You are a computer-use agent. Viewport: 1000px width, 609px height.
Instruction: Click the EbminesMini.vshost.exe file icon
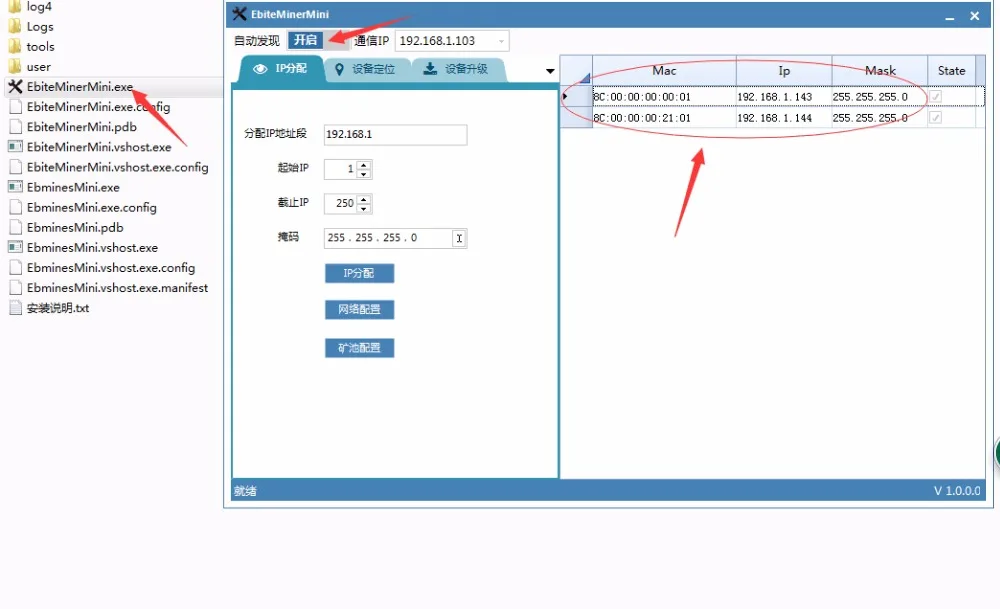(x=15, y=247)
